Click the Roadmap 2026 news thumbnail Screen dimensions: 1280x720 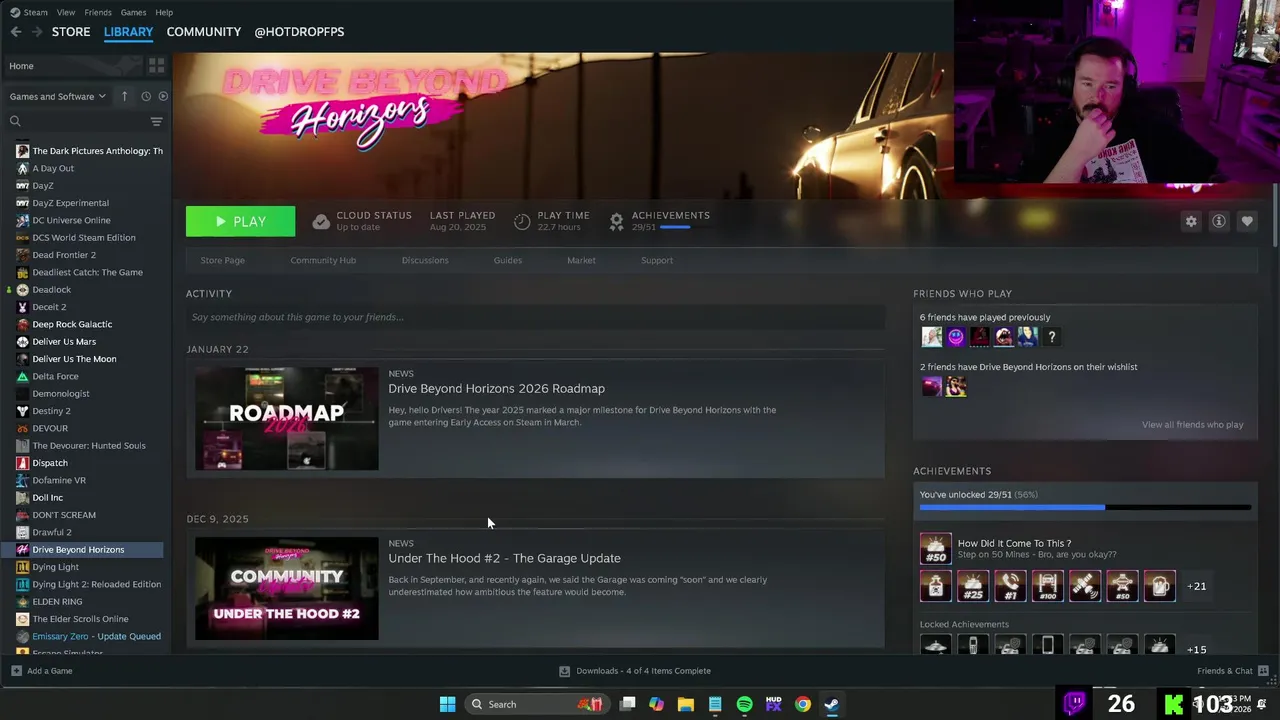[286, 418]
